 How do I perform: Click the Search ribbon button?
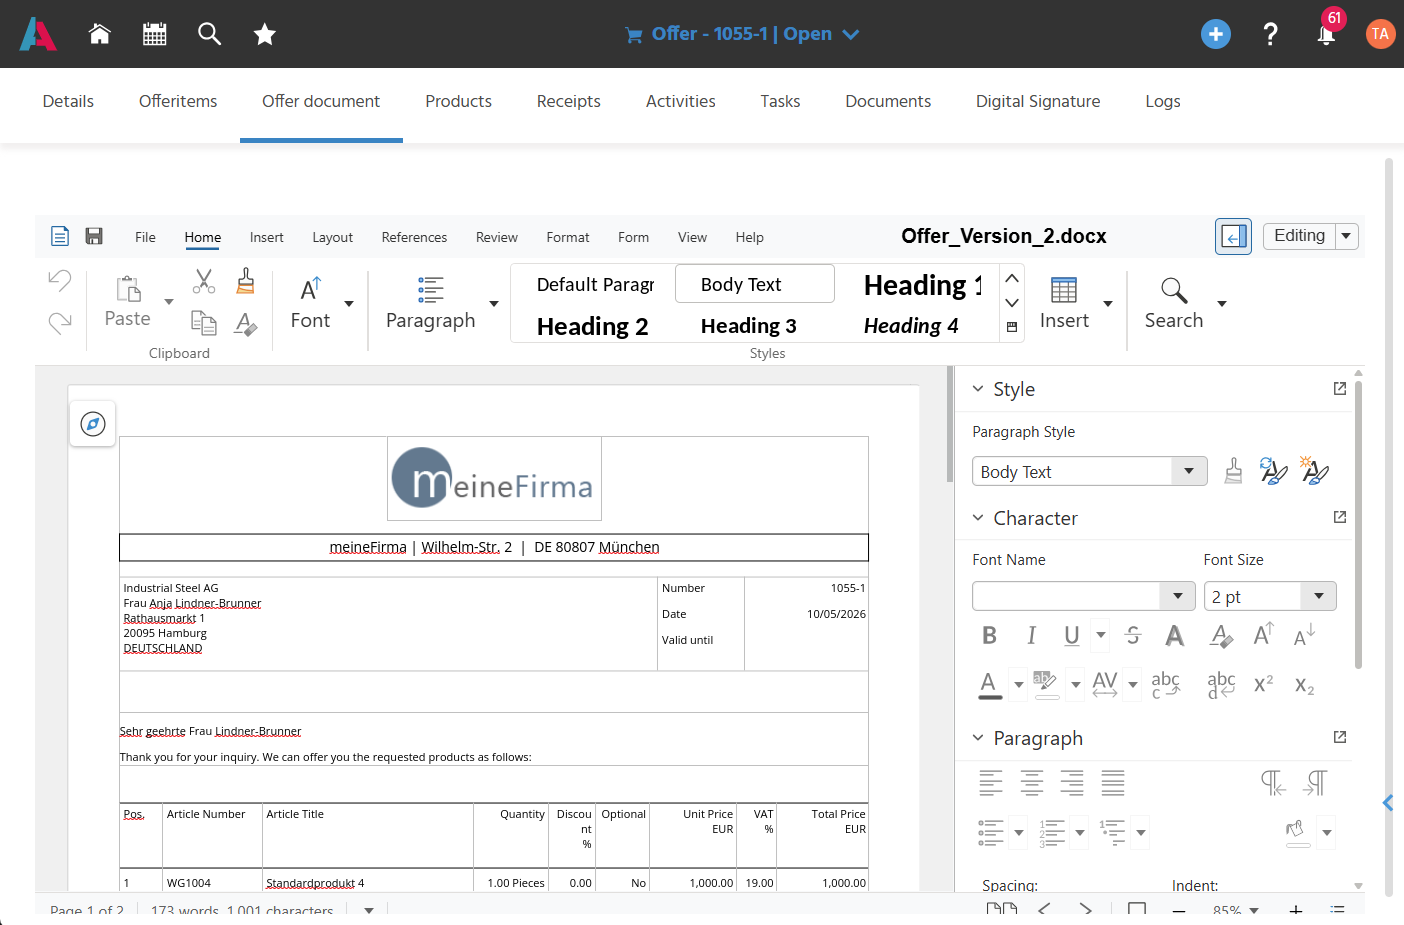tap(1174, 304)
